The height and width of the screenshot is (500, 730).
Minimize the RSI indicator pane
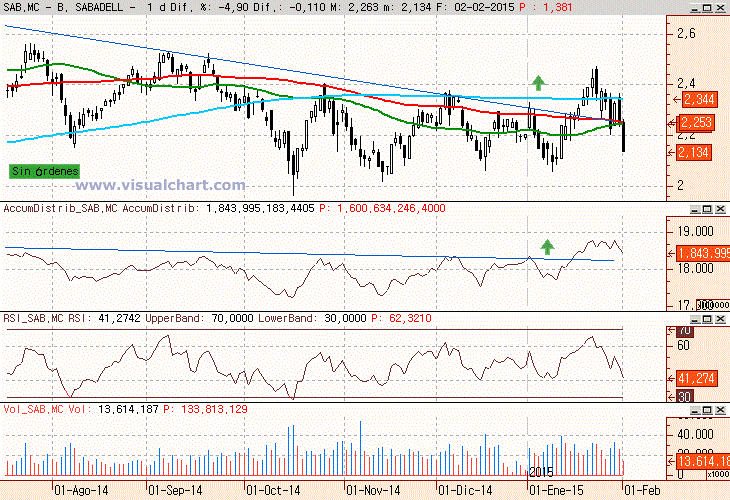695,319
